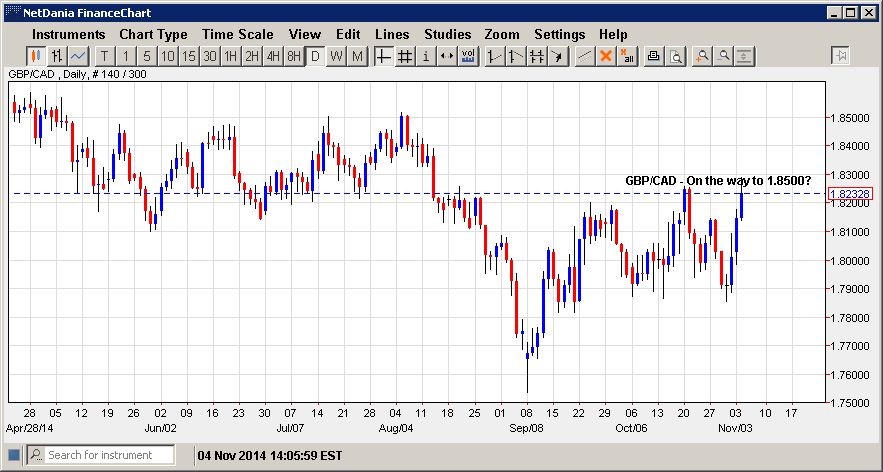
Task: Toggle the info 'i' box icon
Action: [426, 56]
